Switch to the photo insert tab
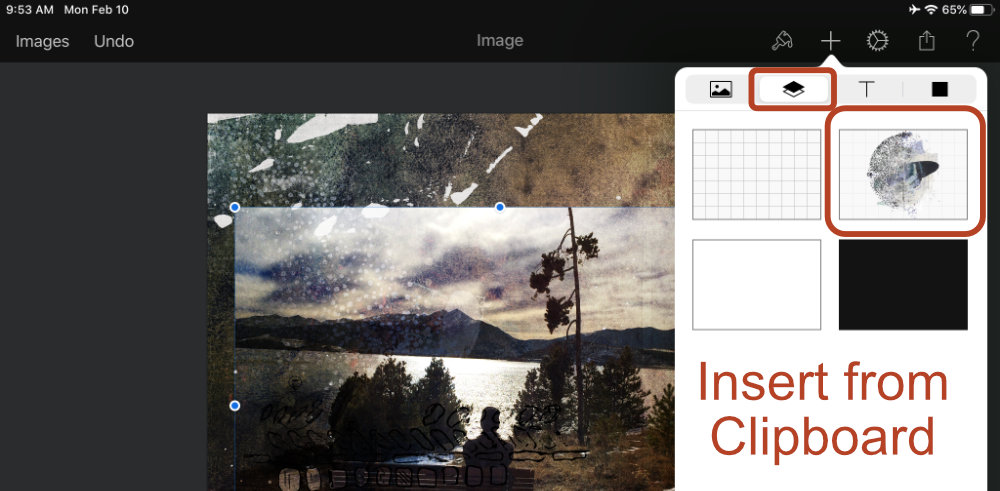 721,89
